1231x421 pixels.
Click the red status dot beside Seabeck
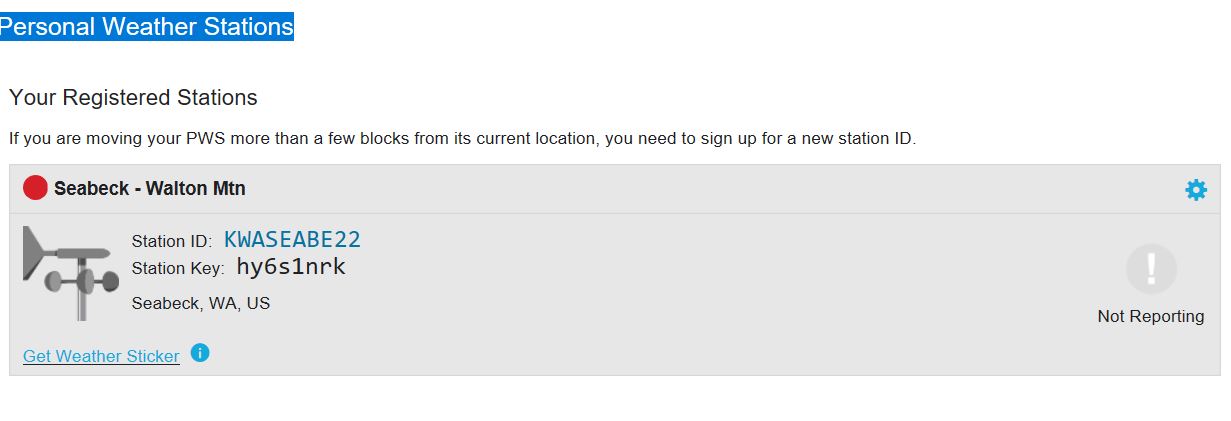pyautogui.click(x=35, y=188)
